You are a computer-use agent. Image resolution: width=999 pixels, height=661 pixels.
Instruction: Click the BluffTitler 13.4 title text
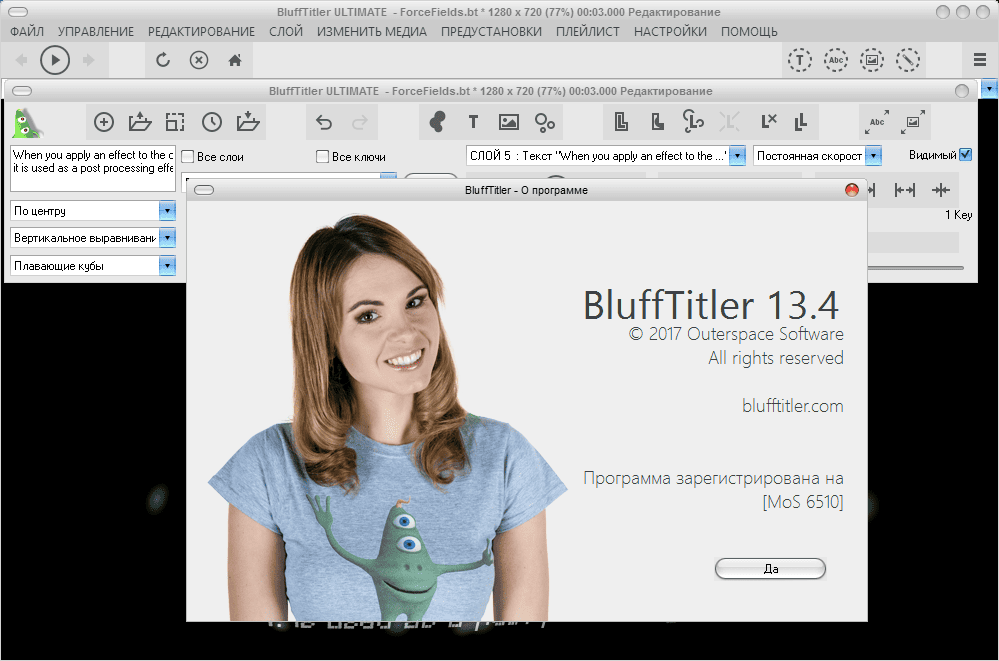pos(711,305)
